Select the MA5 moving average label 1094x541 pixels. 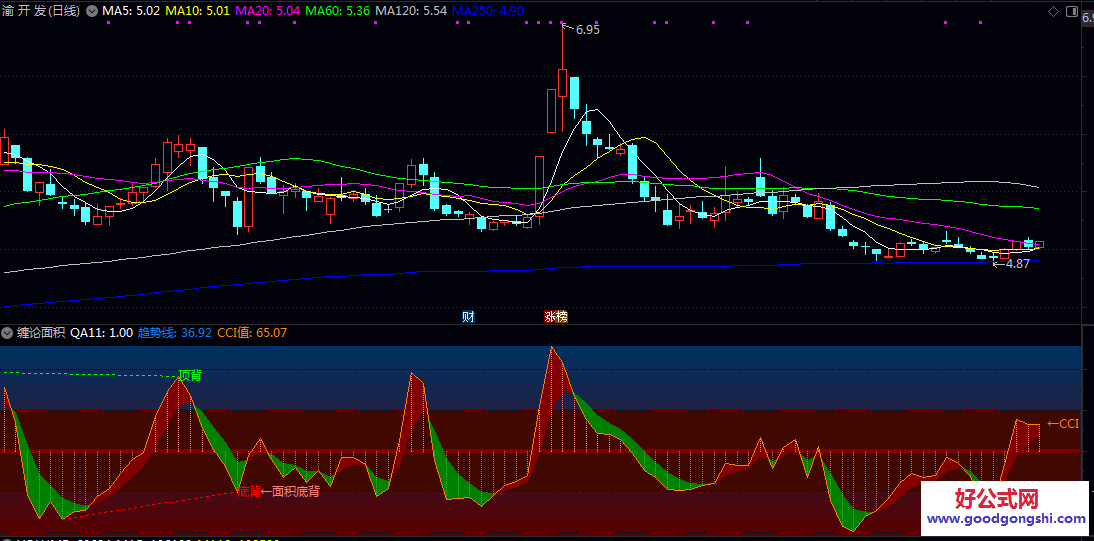[x=130, y=11]
